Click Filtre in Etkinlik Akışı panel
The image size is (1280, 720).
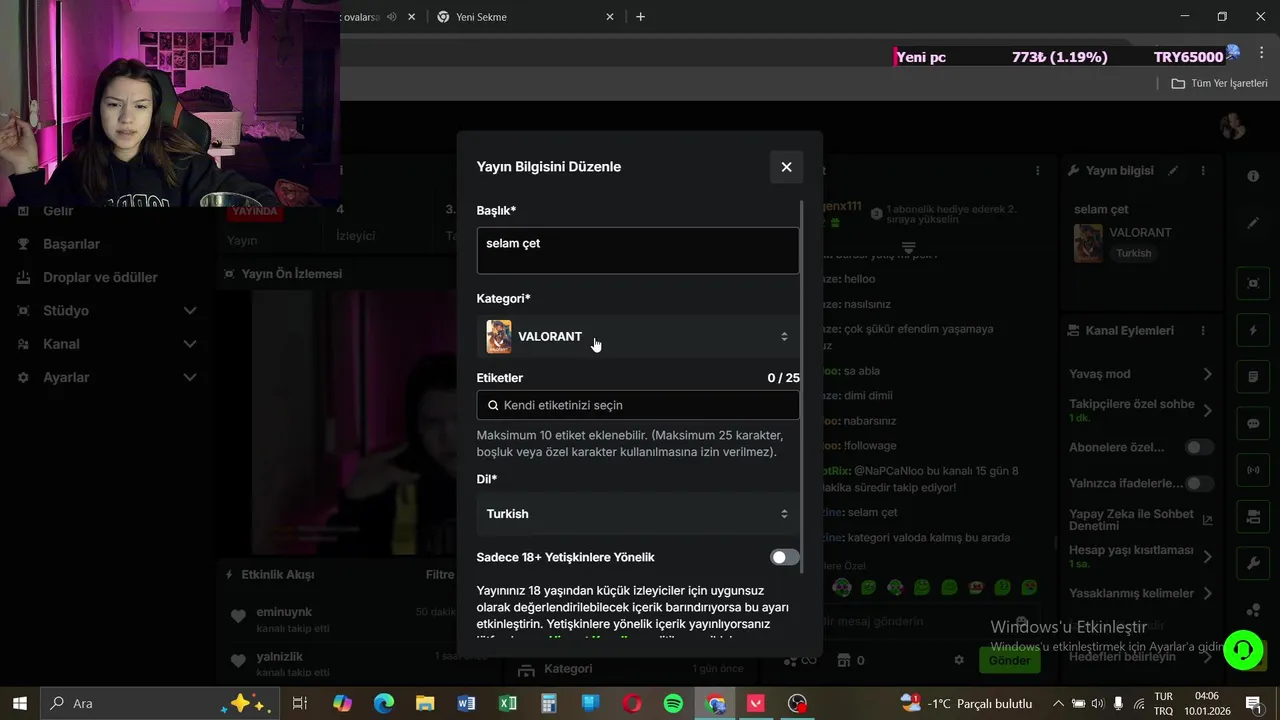(x=440, y=575)
